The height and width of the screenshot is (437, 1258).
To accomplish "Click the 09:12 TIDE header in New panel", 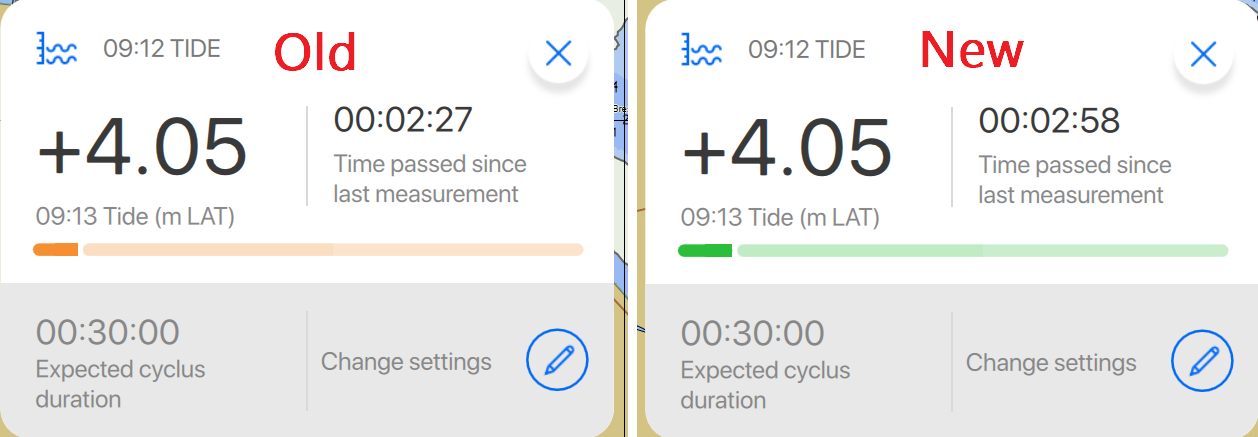I will 807,48.
